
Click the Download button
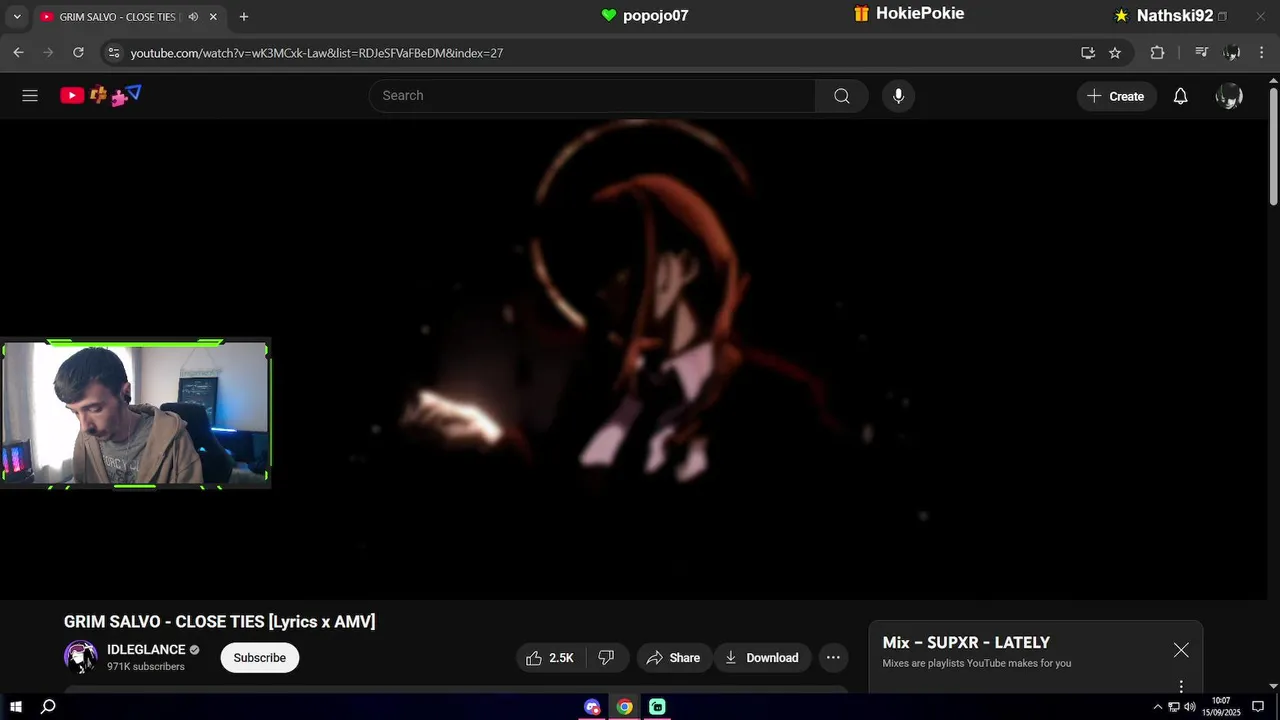pyautogui.click(x=762, y=658)
